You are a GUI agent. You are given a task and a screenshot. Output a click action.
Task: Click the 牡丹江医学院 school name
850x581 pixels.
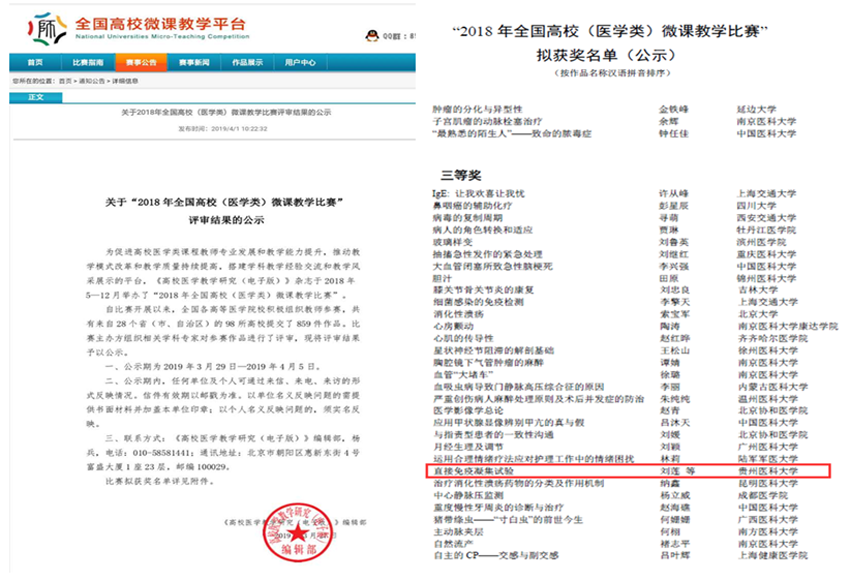[767, 230]
